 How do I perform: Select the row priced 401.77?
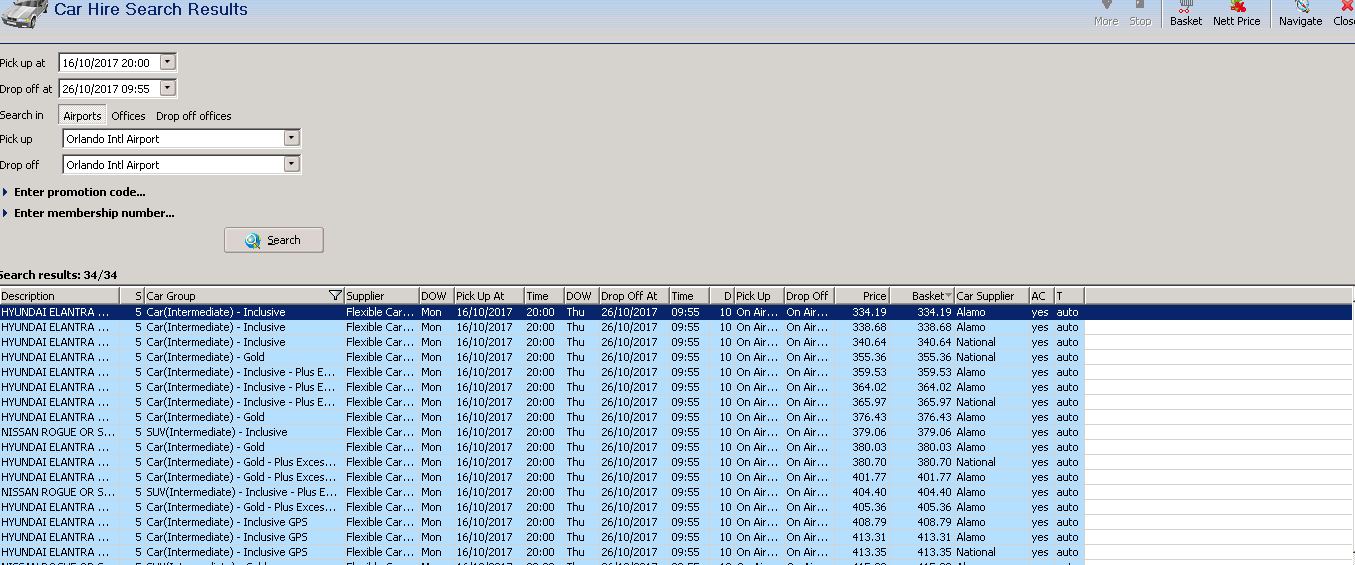pos(542,477)
